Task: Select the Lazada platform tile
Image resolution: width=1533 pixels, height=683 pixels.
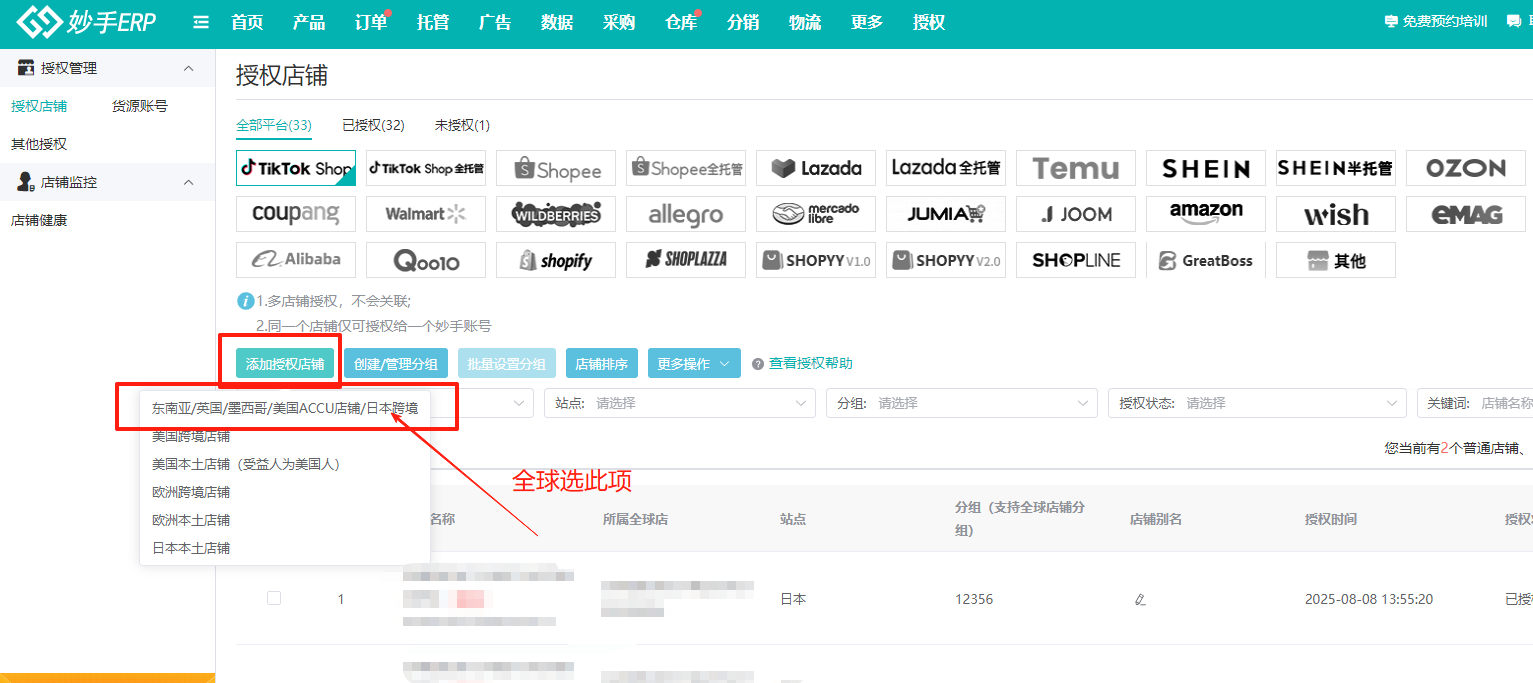Action: tap(816, 168)
